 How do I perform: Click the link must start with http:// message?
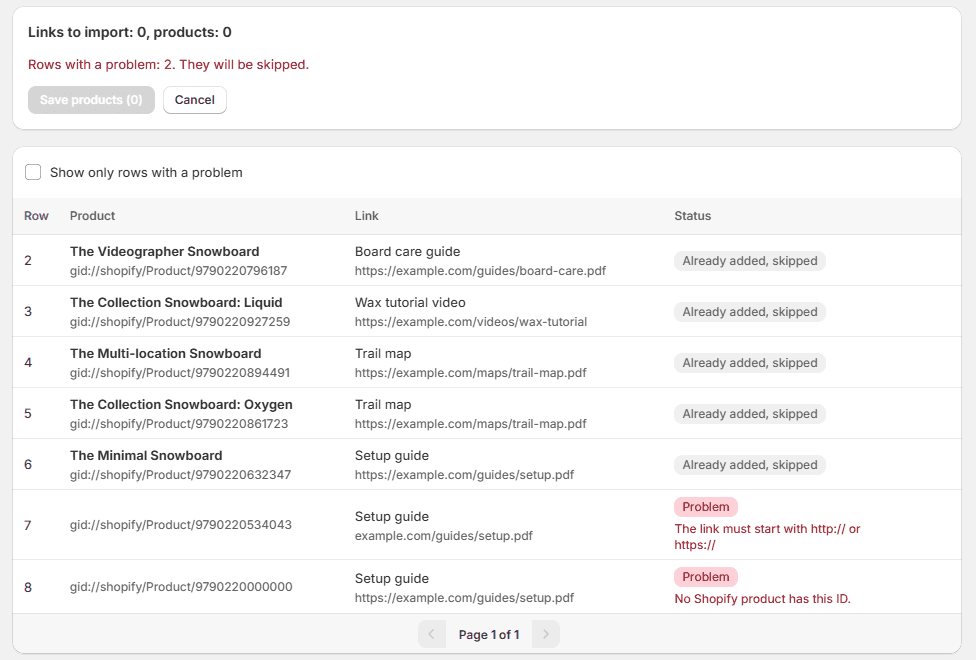pyautogui.click(x=767, y=537)
